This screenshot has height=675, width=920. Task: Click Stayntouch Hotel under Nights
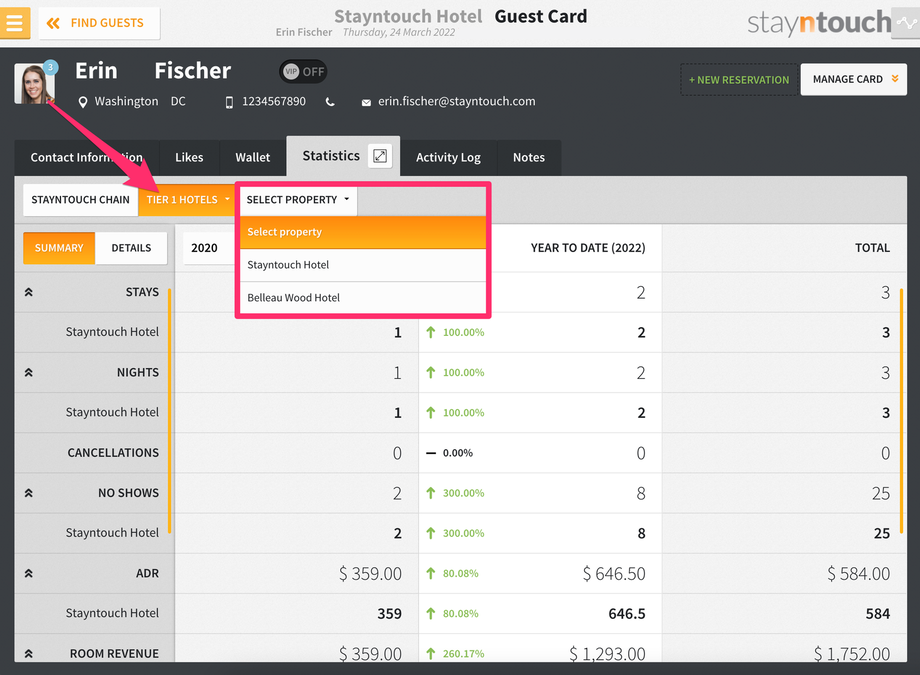112,412
